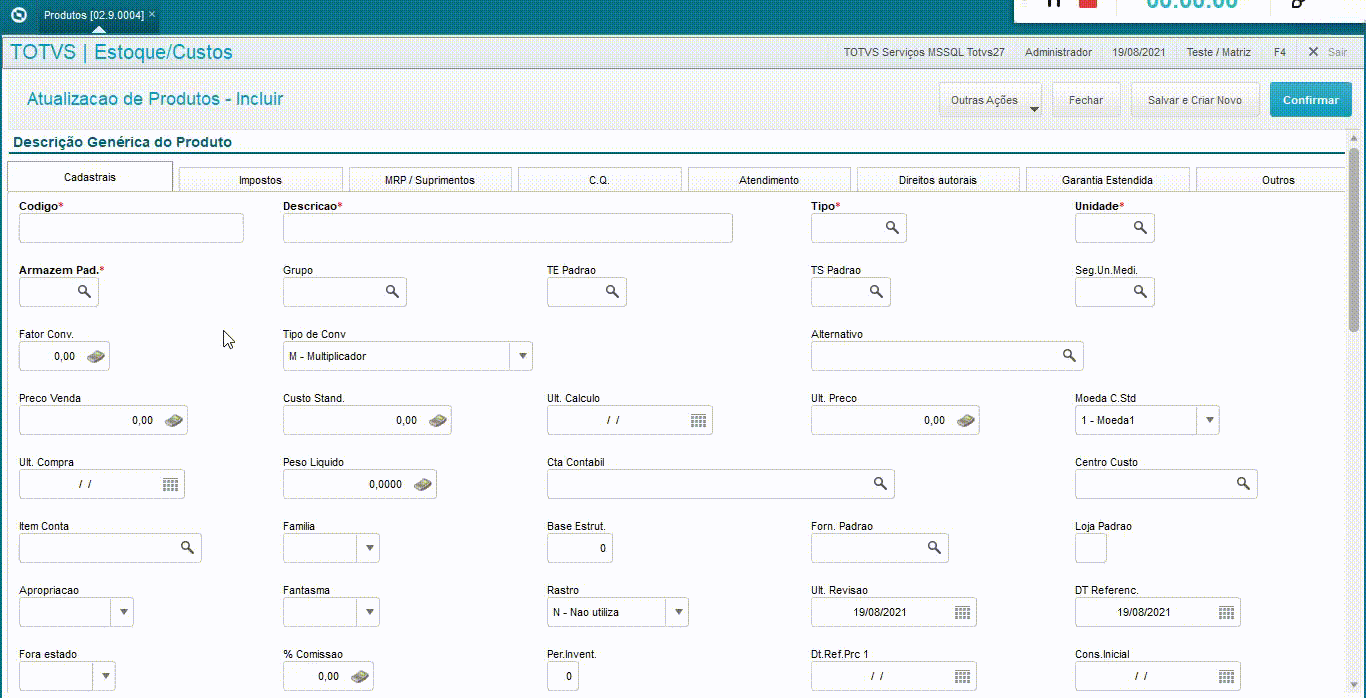Screen dimensions: 1366x698
Task: Click the Teste / Matriz company label
Action: [1218, 52]
